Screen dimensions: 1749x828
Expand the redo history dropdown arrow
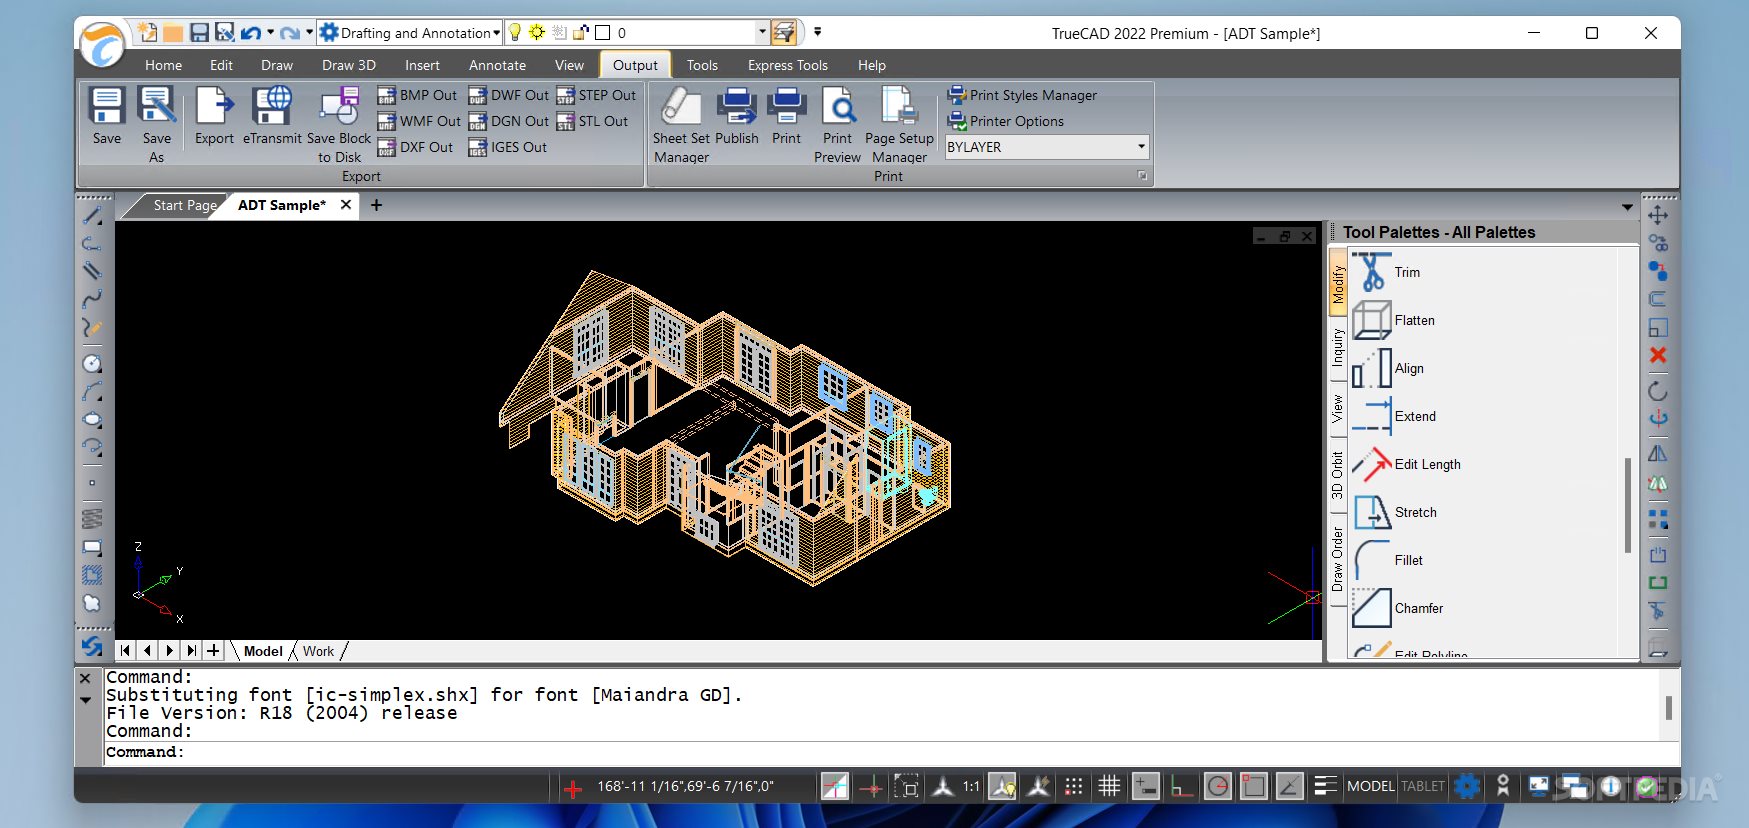tap(309, 32)
